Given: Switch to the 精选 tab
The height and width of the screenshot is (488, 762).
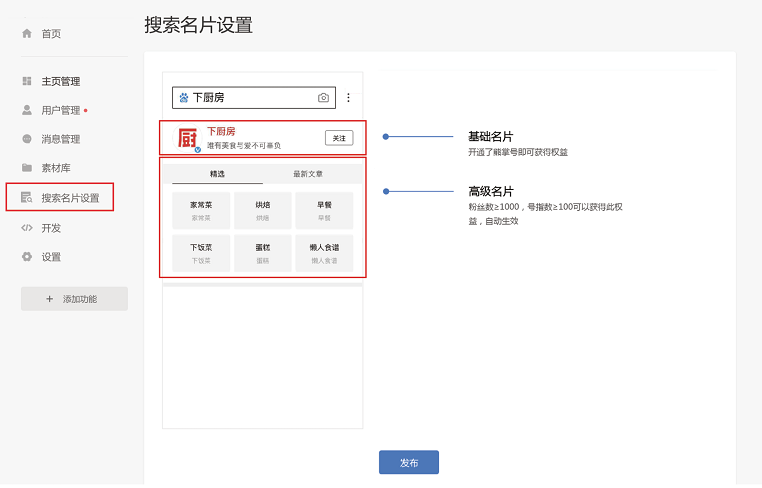Looking at the screenshot, I should click(217, 174).
